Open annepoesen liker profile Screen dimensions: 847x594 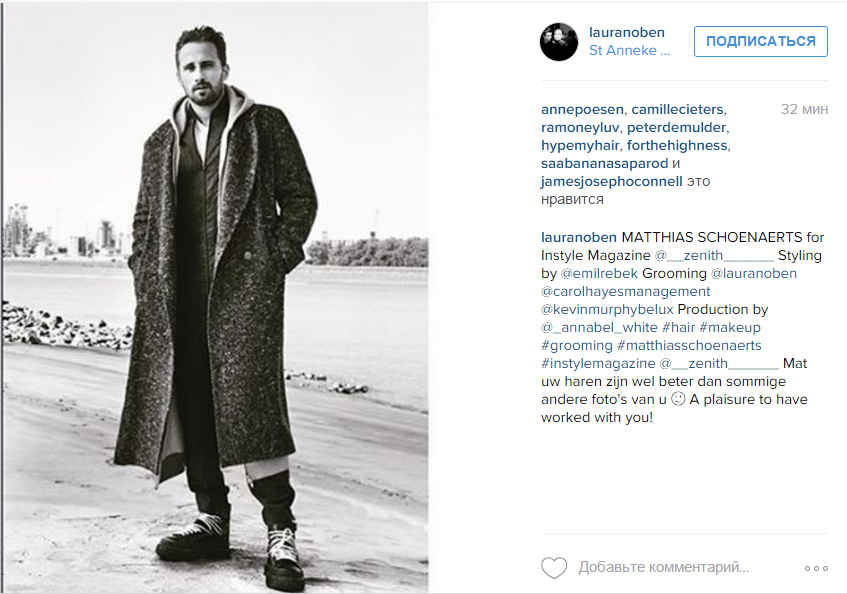(x=582, y=110)
